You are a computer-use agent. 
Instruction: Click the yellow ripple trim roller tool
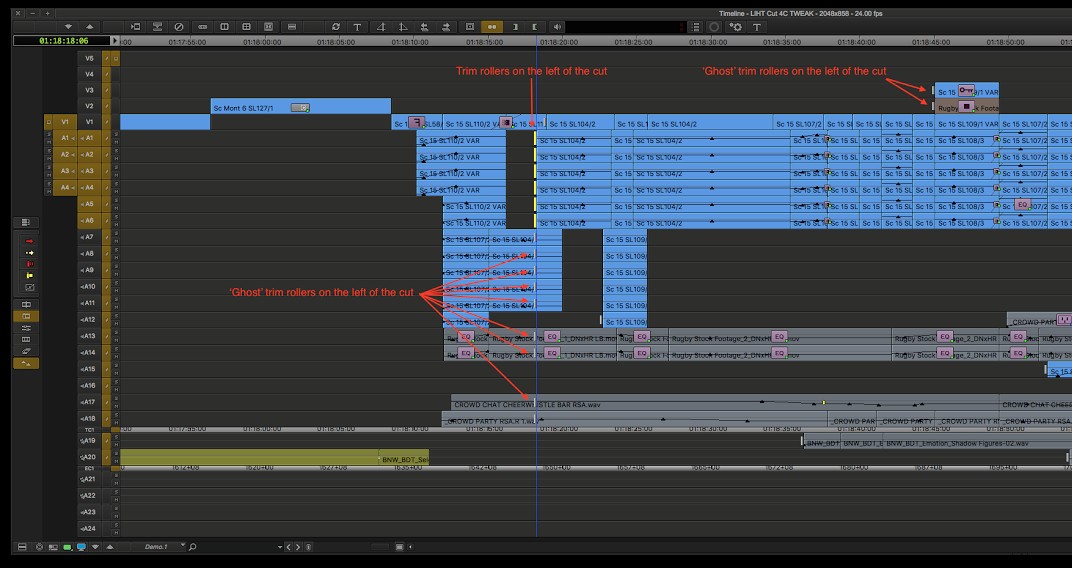(x=29, y=275)
